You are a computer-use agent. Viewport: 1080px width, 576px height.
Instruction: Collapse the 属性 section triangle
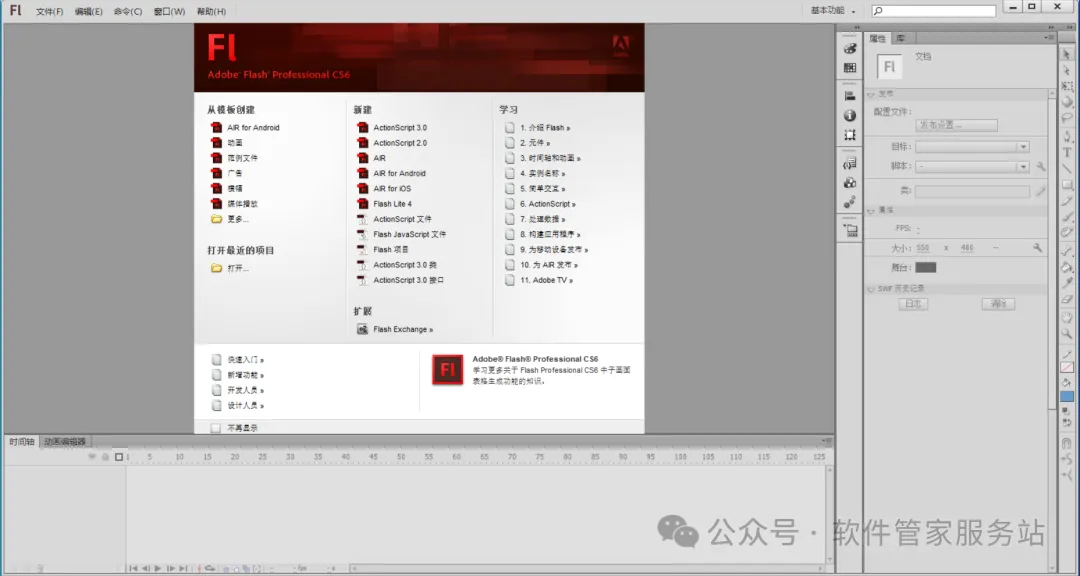tap(871, 210)
